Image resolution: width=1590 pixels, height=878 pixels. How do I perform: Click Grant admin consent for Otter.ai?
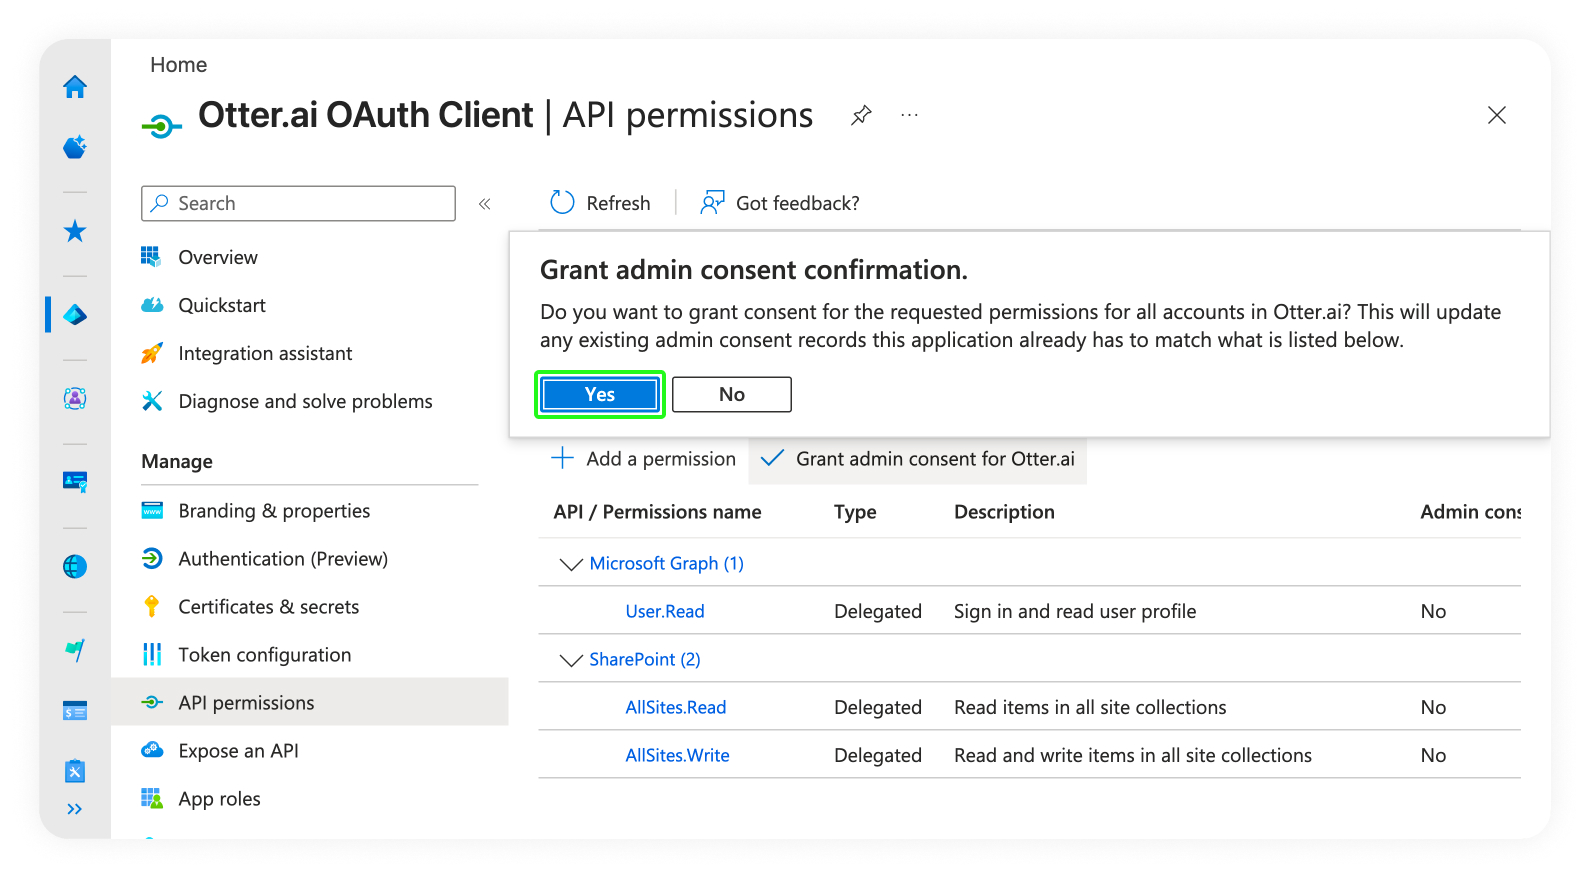click(918, 459)
